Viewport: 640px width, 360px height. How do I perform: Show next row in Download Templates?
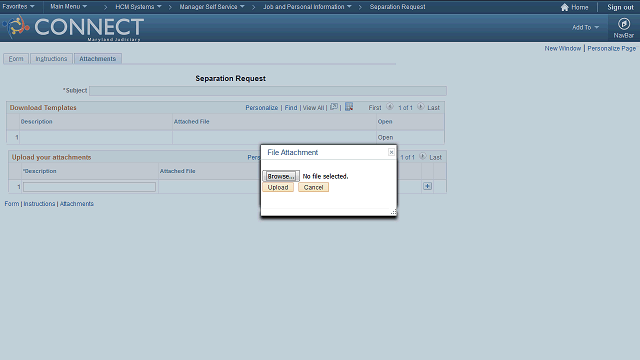click(420, 107)
